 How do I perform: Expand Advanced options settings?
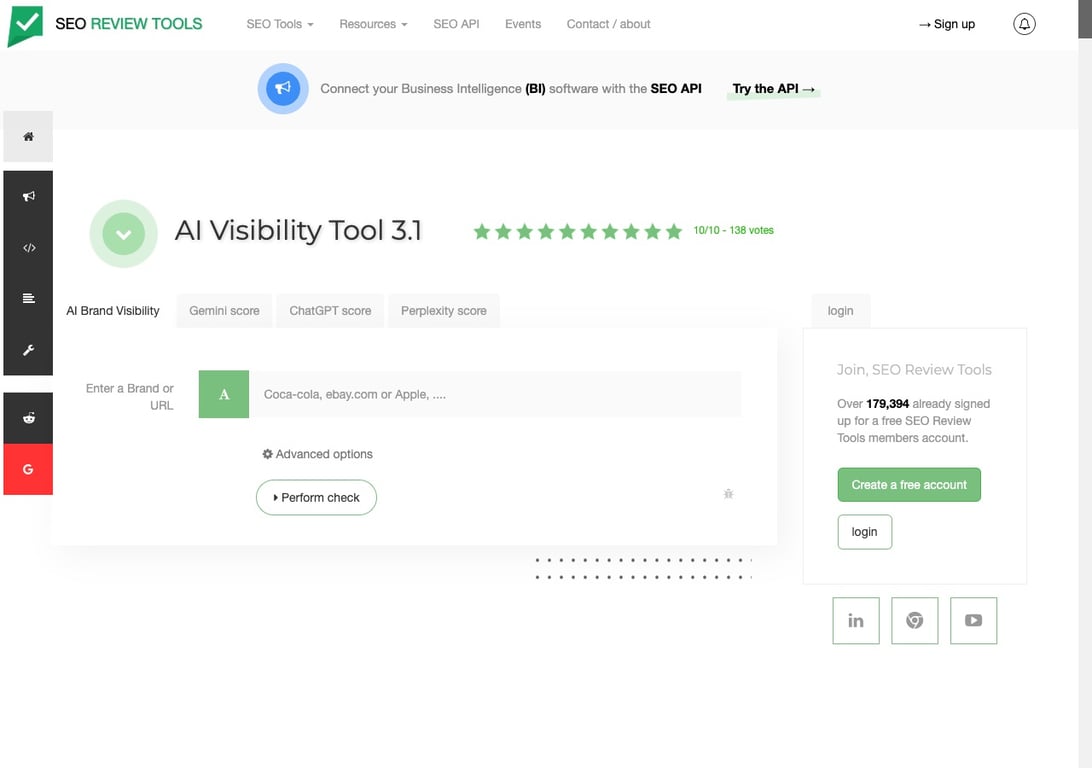tap(318, 454)
